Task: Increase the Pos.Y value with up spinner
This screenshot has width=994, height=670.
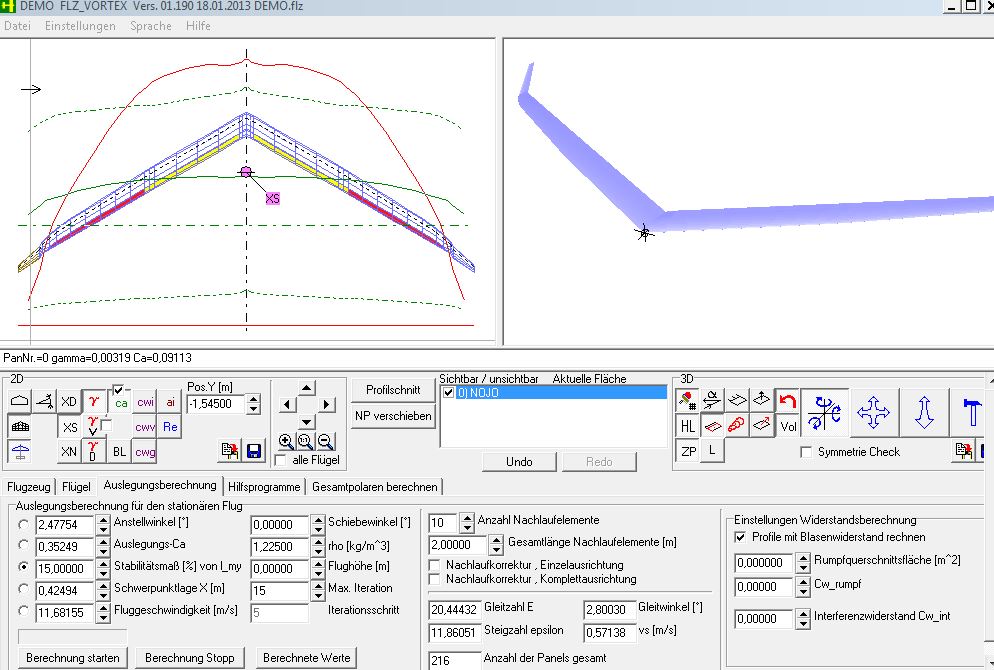Action: coord(253,398)
